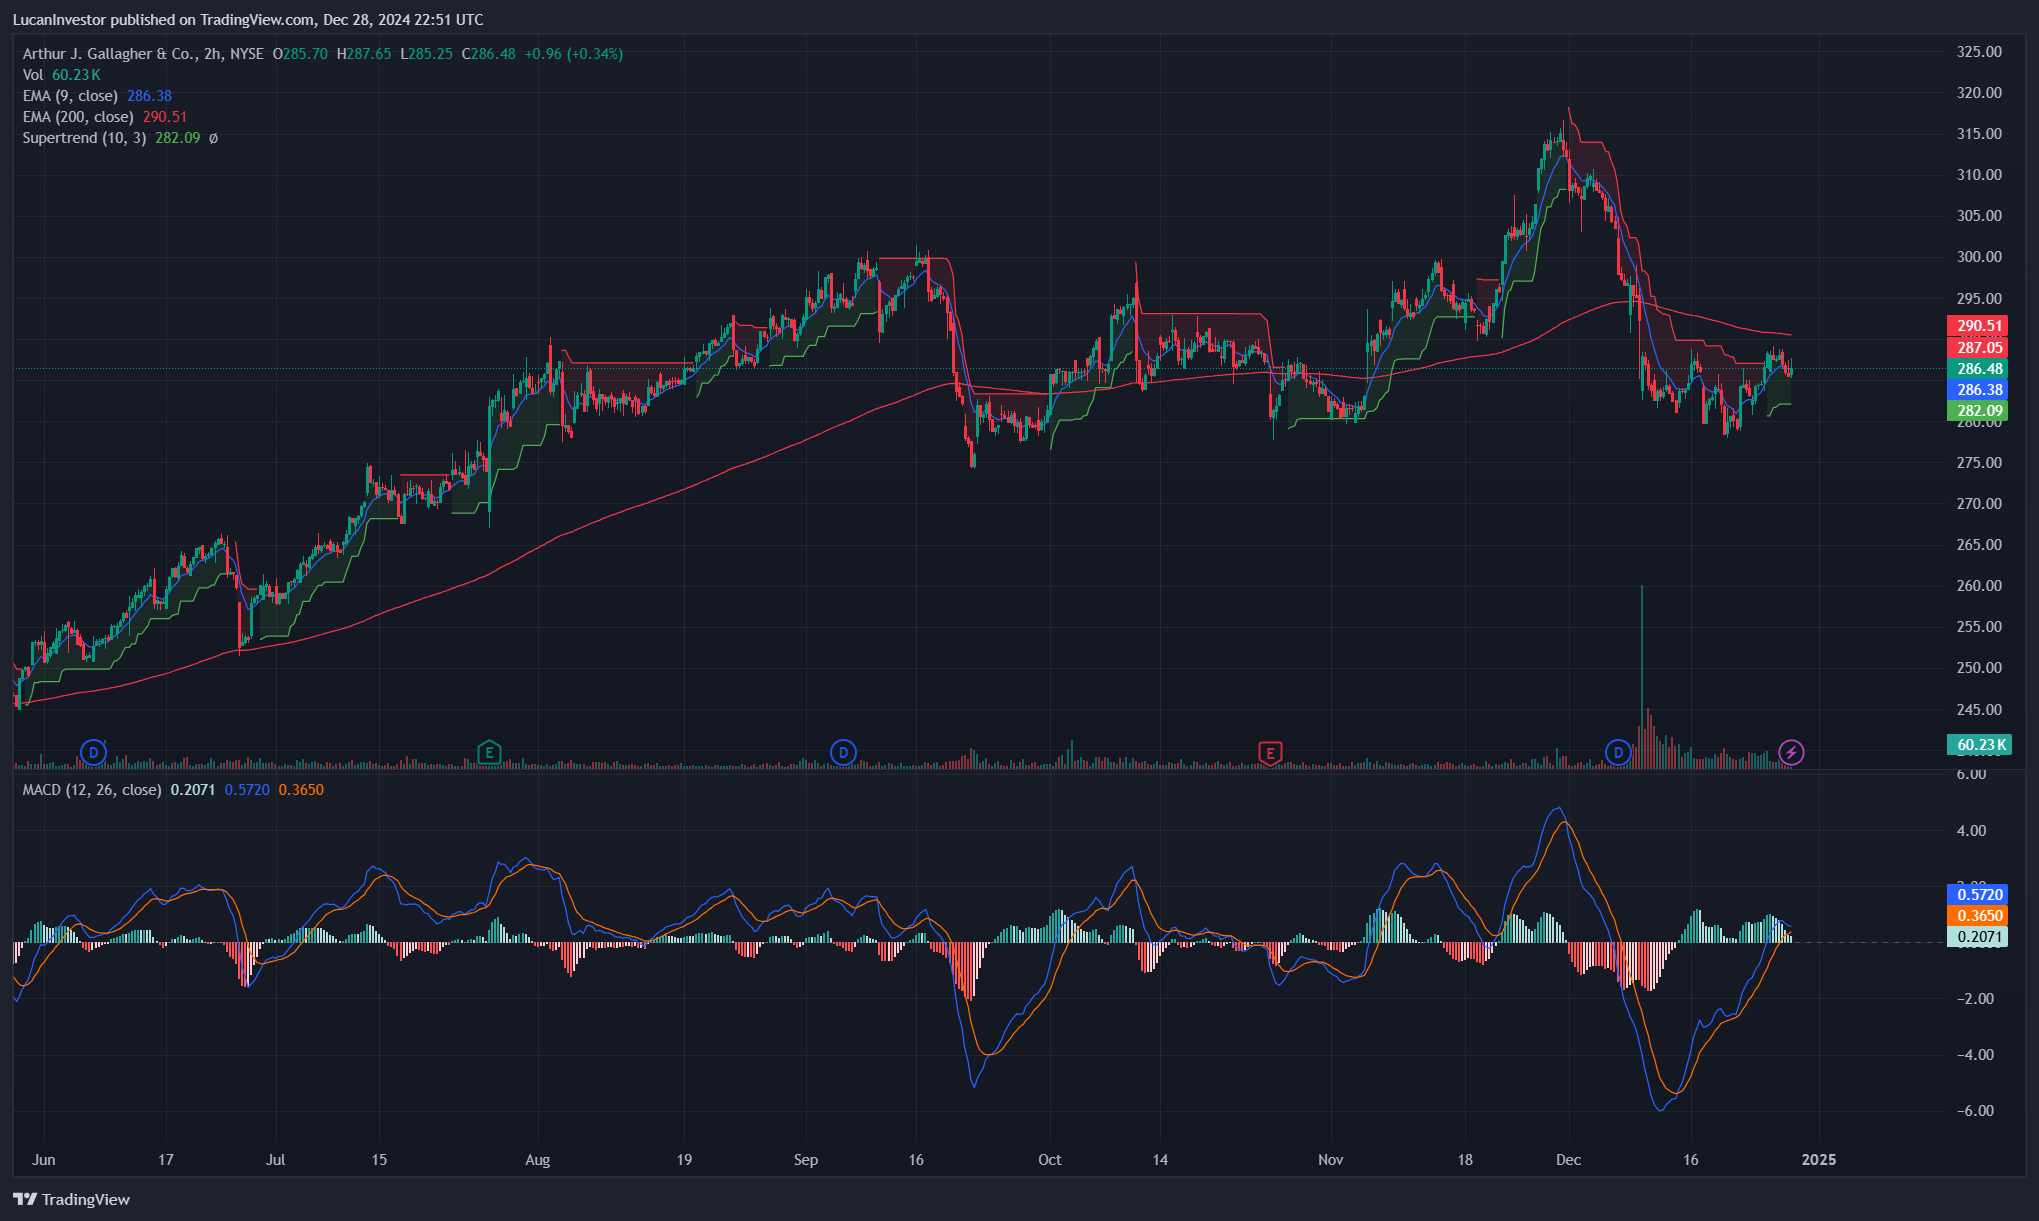Screen dimensions: 2039x1221
Task: Click the 325.00 price axis label
Action: click(x=1979, y=52)
